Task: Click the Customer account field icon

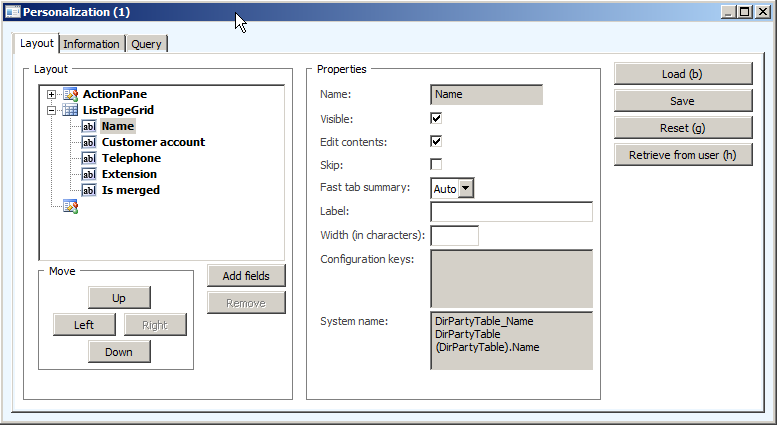Action: tap(89, 142)
